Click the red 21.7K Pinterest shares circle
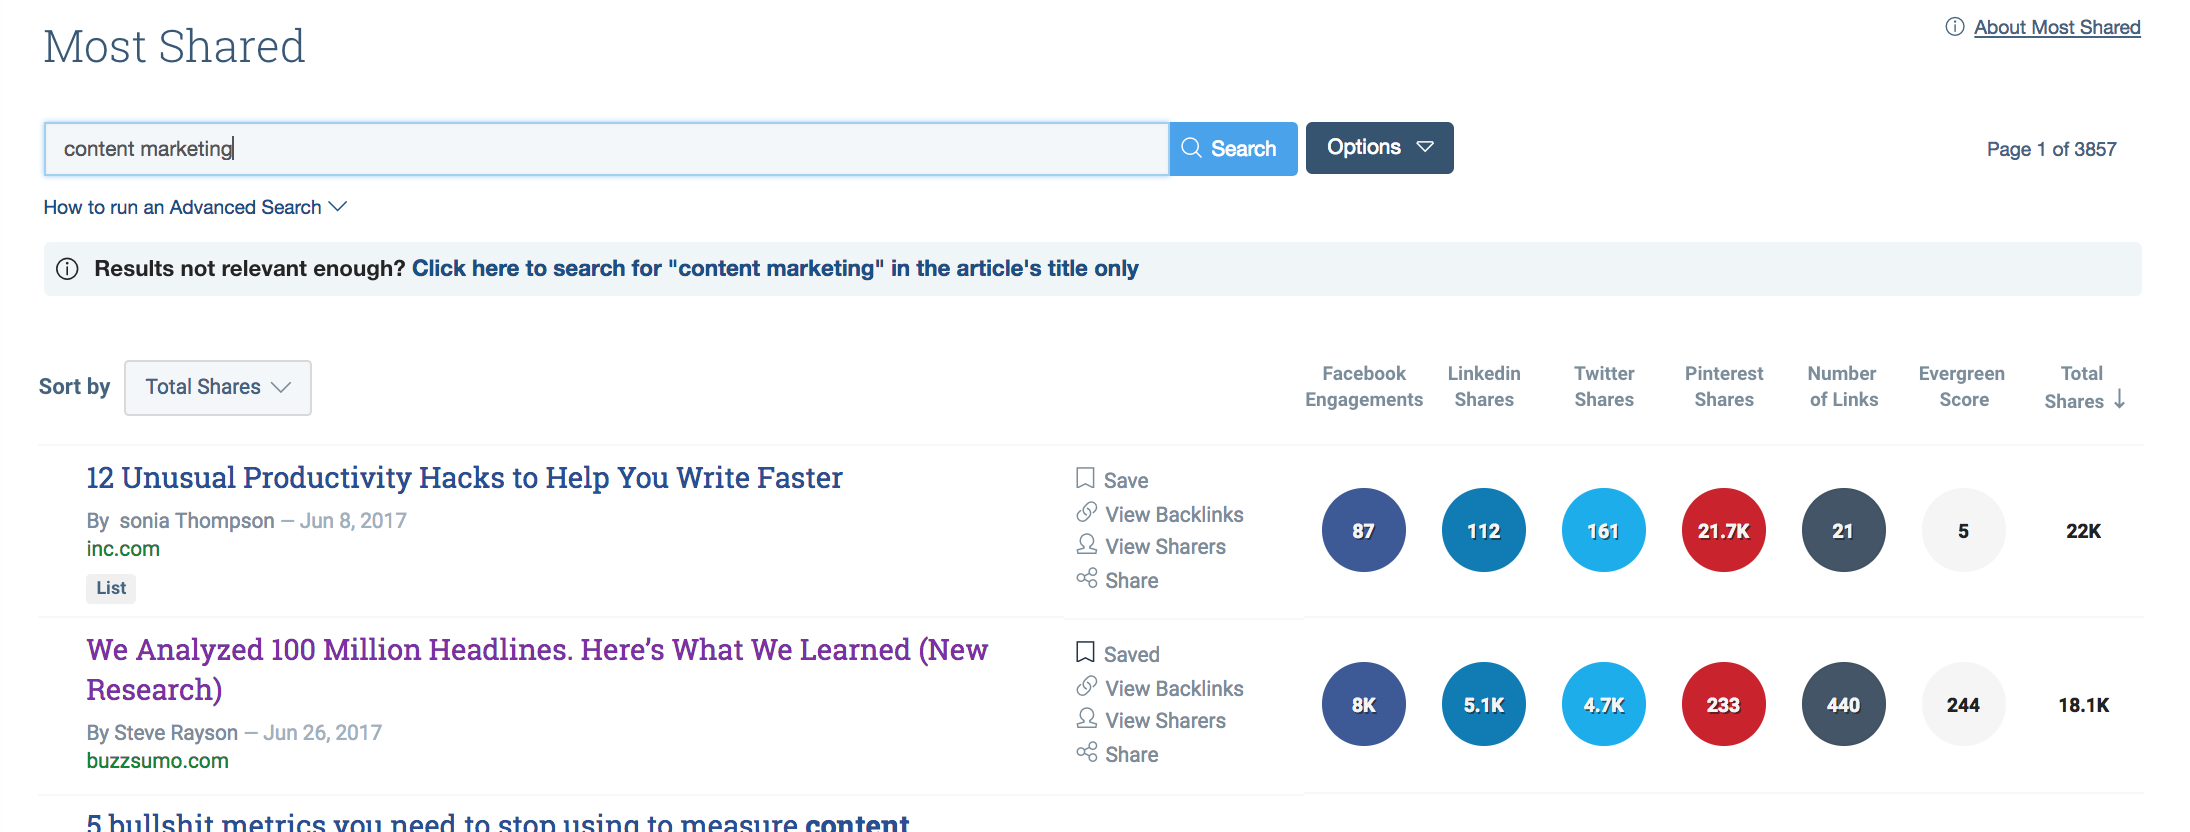2190x832 pixels. pyautogui.click(x=1723, y=530)
